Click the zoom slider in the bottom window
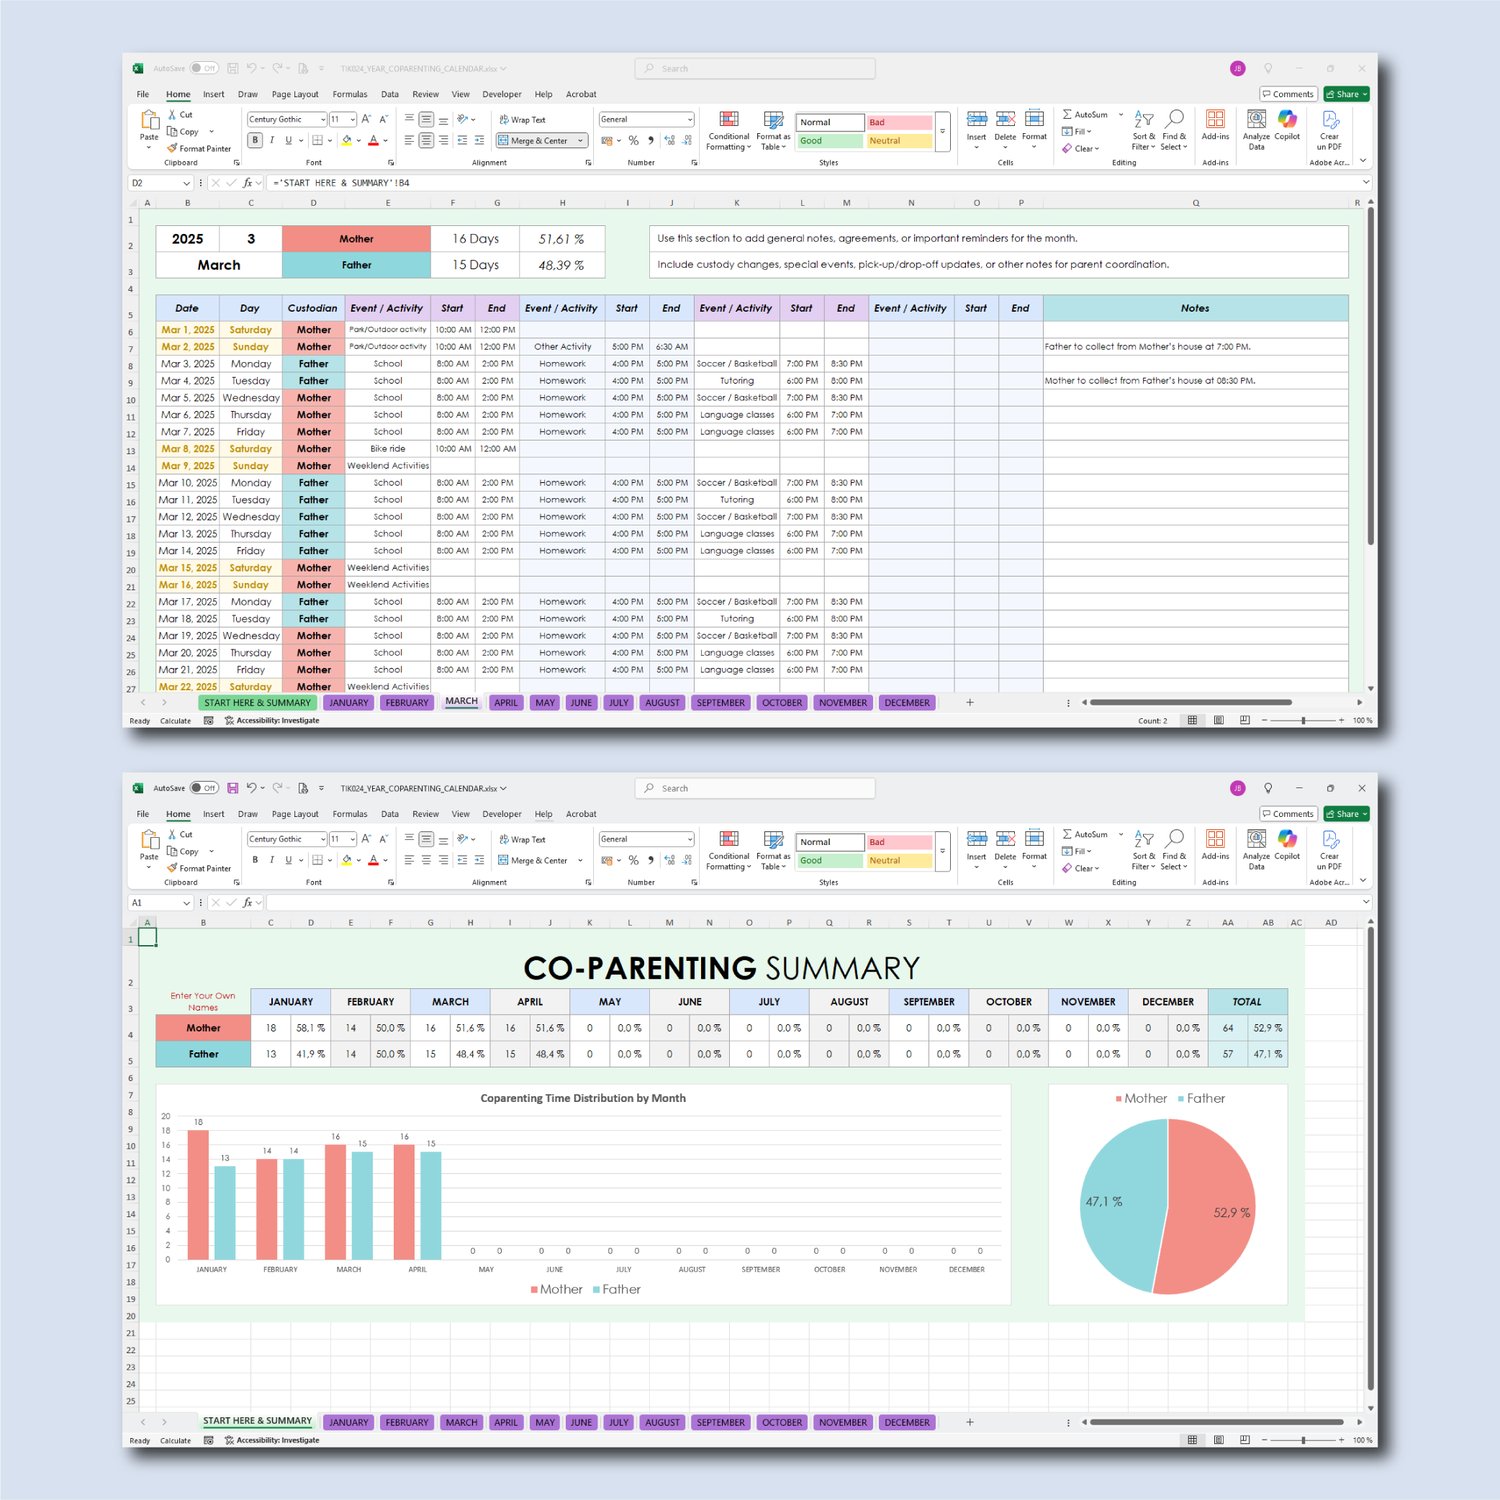1500x1500 pixels. pos(1303,1440)
